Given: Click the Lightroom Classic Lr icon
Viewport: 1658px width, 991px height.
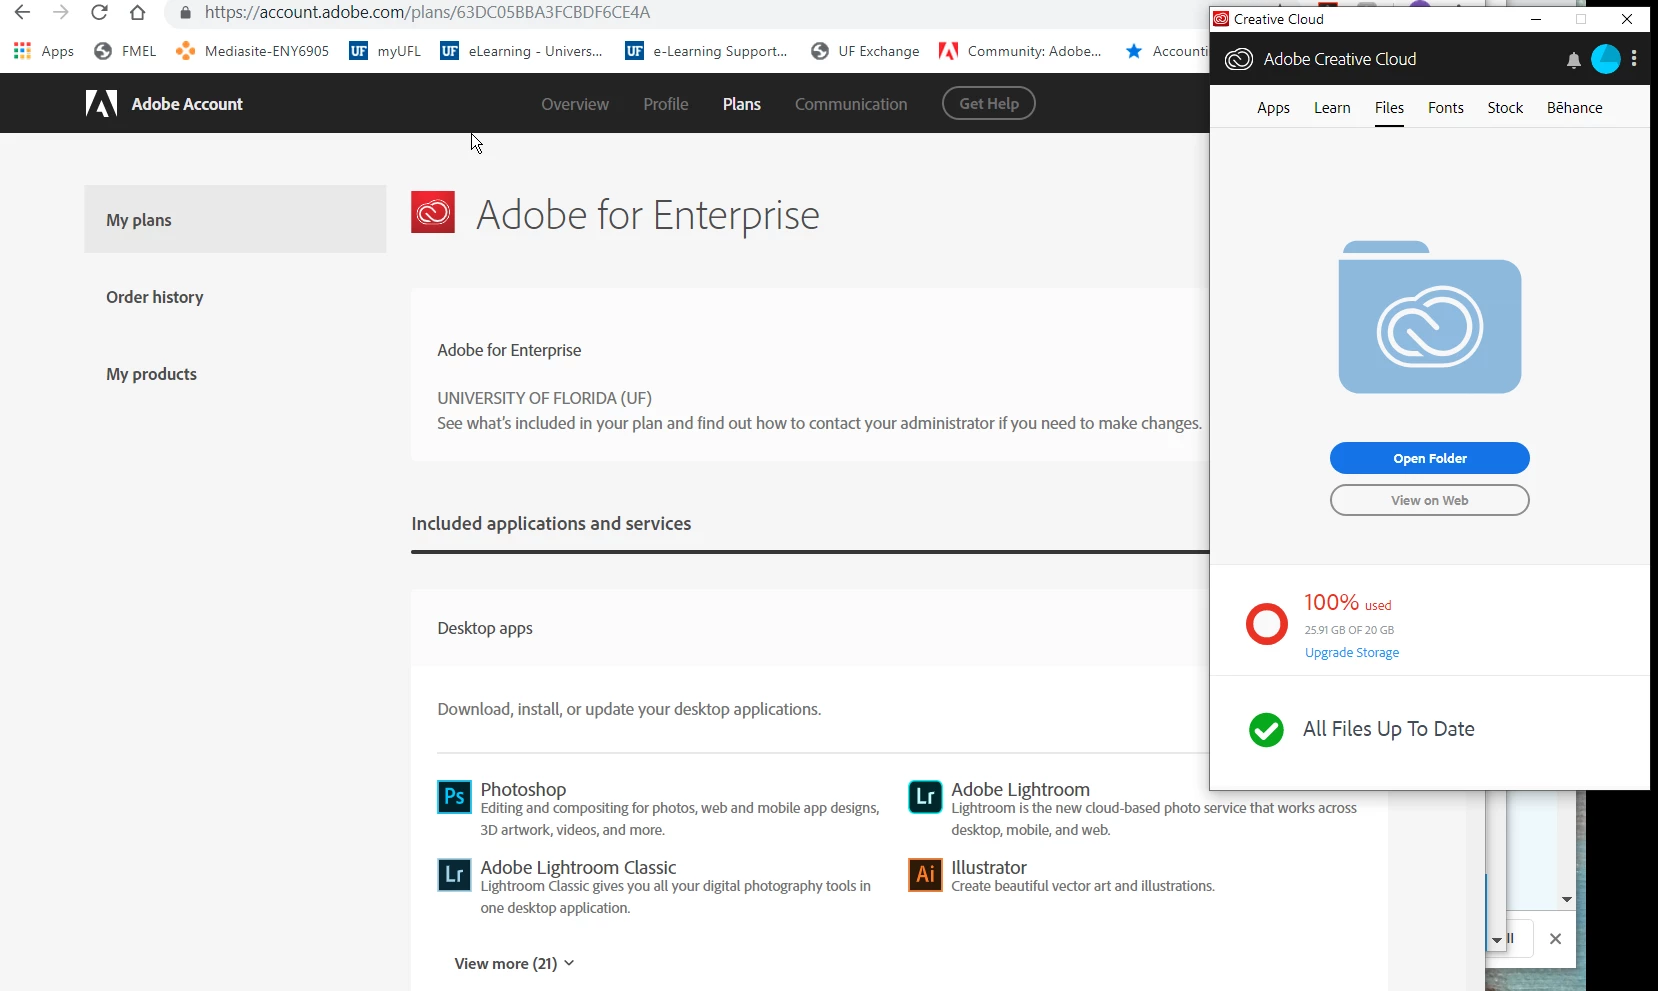Looking at the screenshot, I should pos(454,875).
